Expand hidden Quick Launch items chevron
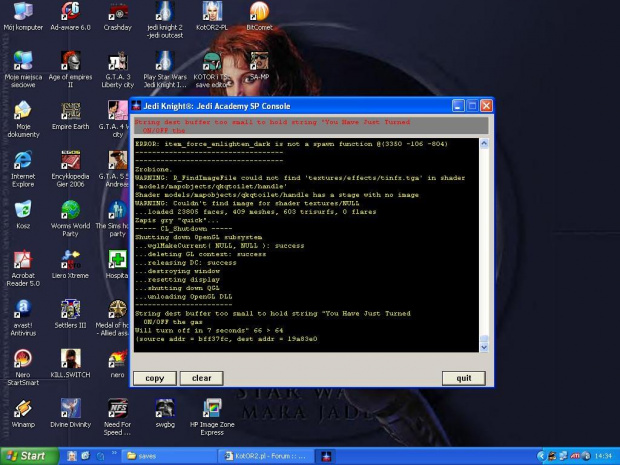The image size is (620, 465). pos(114,453)
